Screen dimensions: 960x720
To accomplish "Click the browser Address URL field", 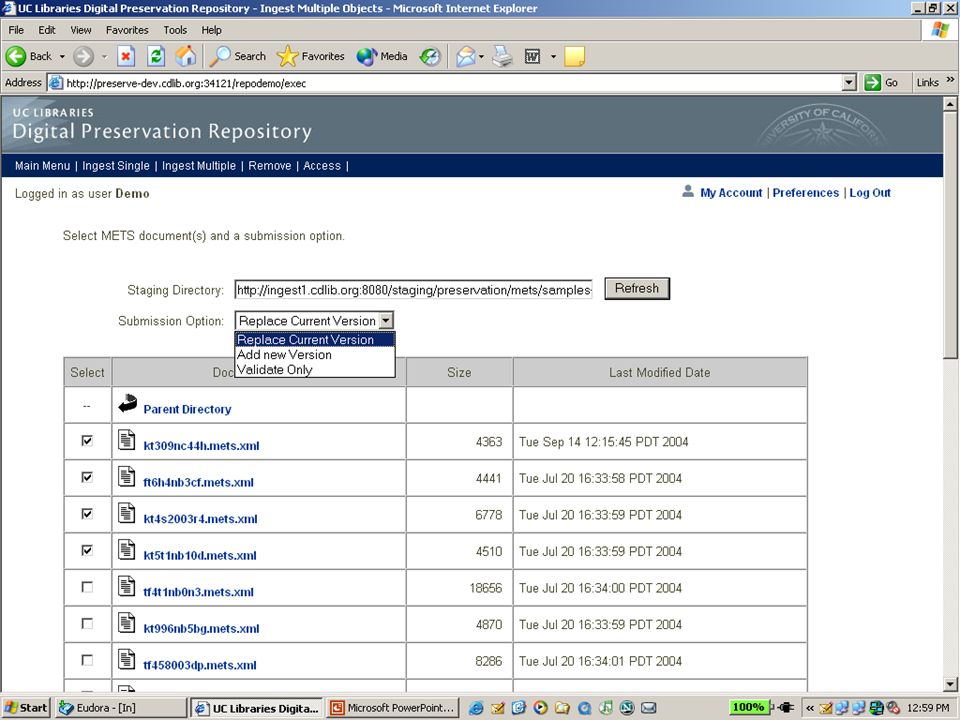I will pos(453,83).
